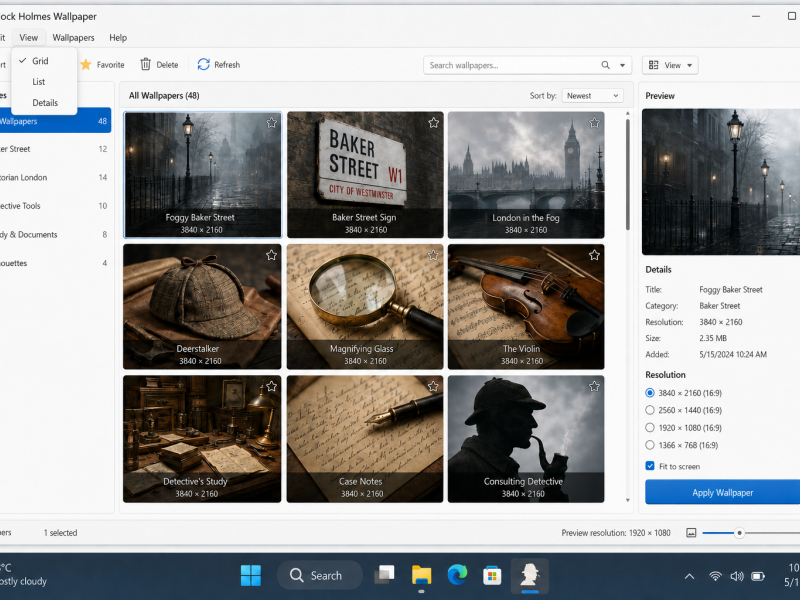800x600 pixels.
Task: Adjust the thumbnail zoom slider handle
Action: pyautogui.click(x=739, y=533)
